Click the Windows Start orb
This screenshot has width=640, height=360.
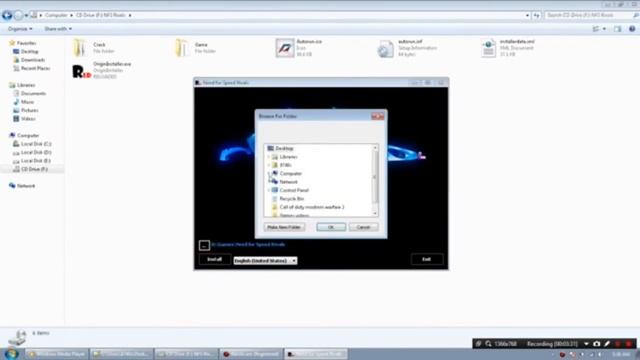point(11,353)
